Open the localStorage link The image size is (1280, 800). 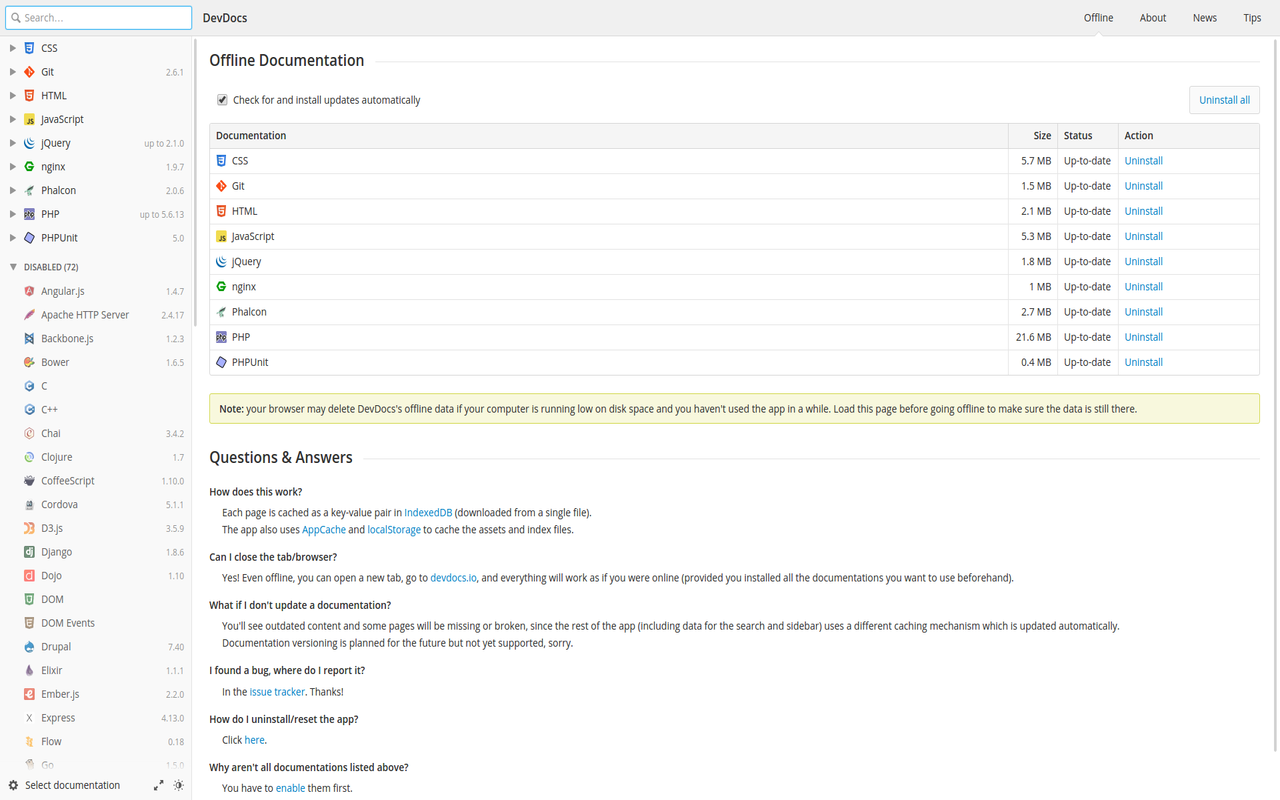click(394, 530)
